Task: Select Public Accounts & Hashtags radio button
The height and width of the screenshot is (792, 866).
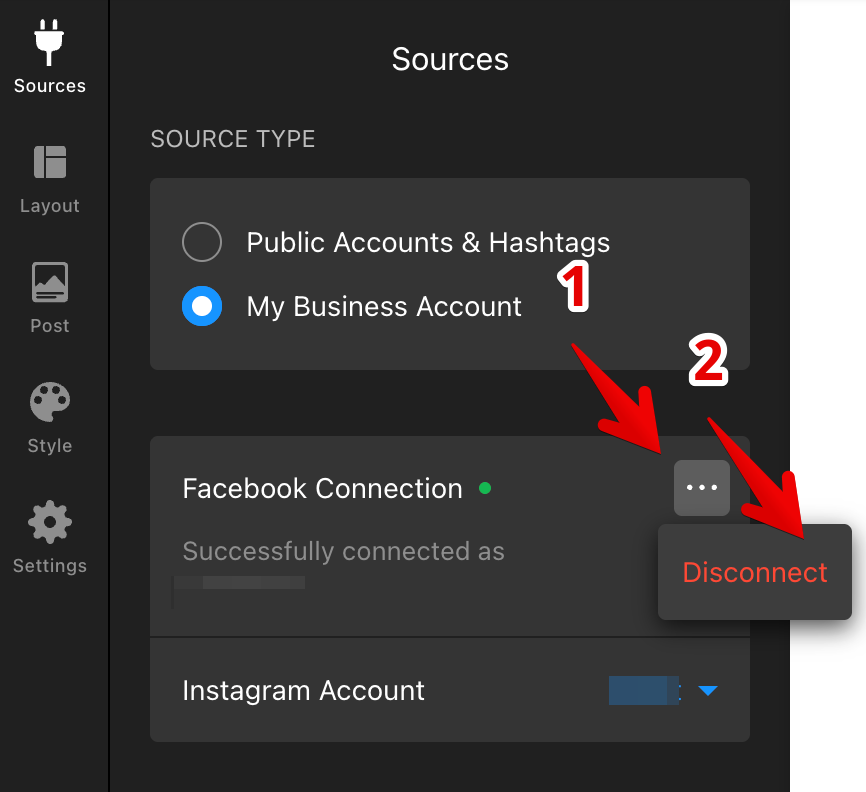Action: click(202, 242)
